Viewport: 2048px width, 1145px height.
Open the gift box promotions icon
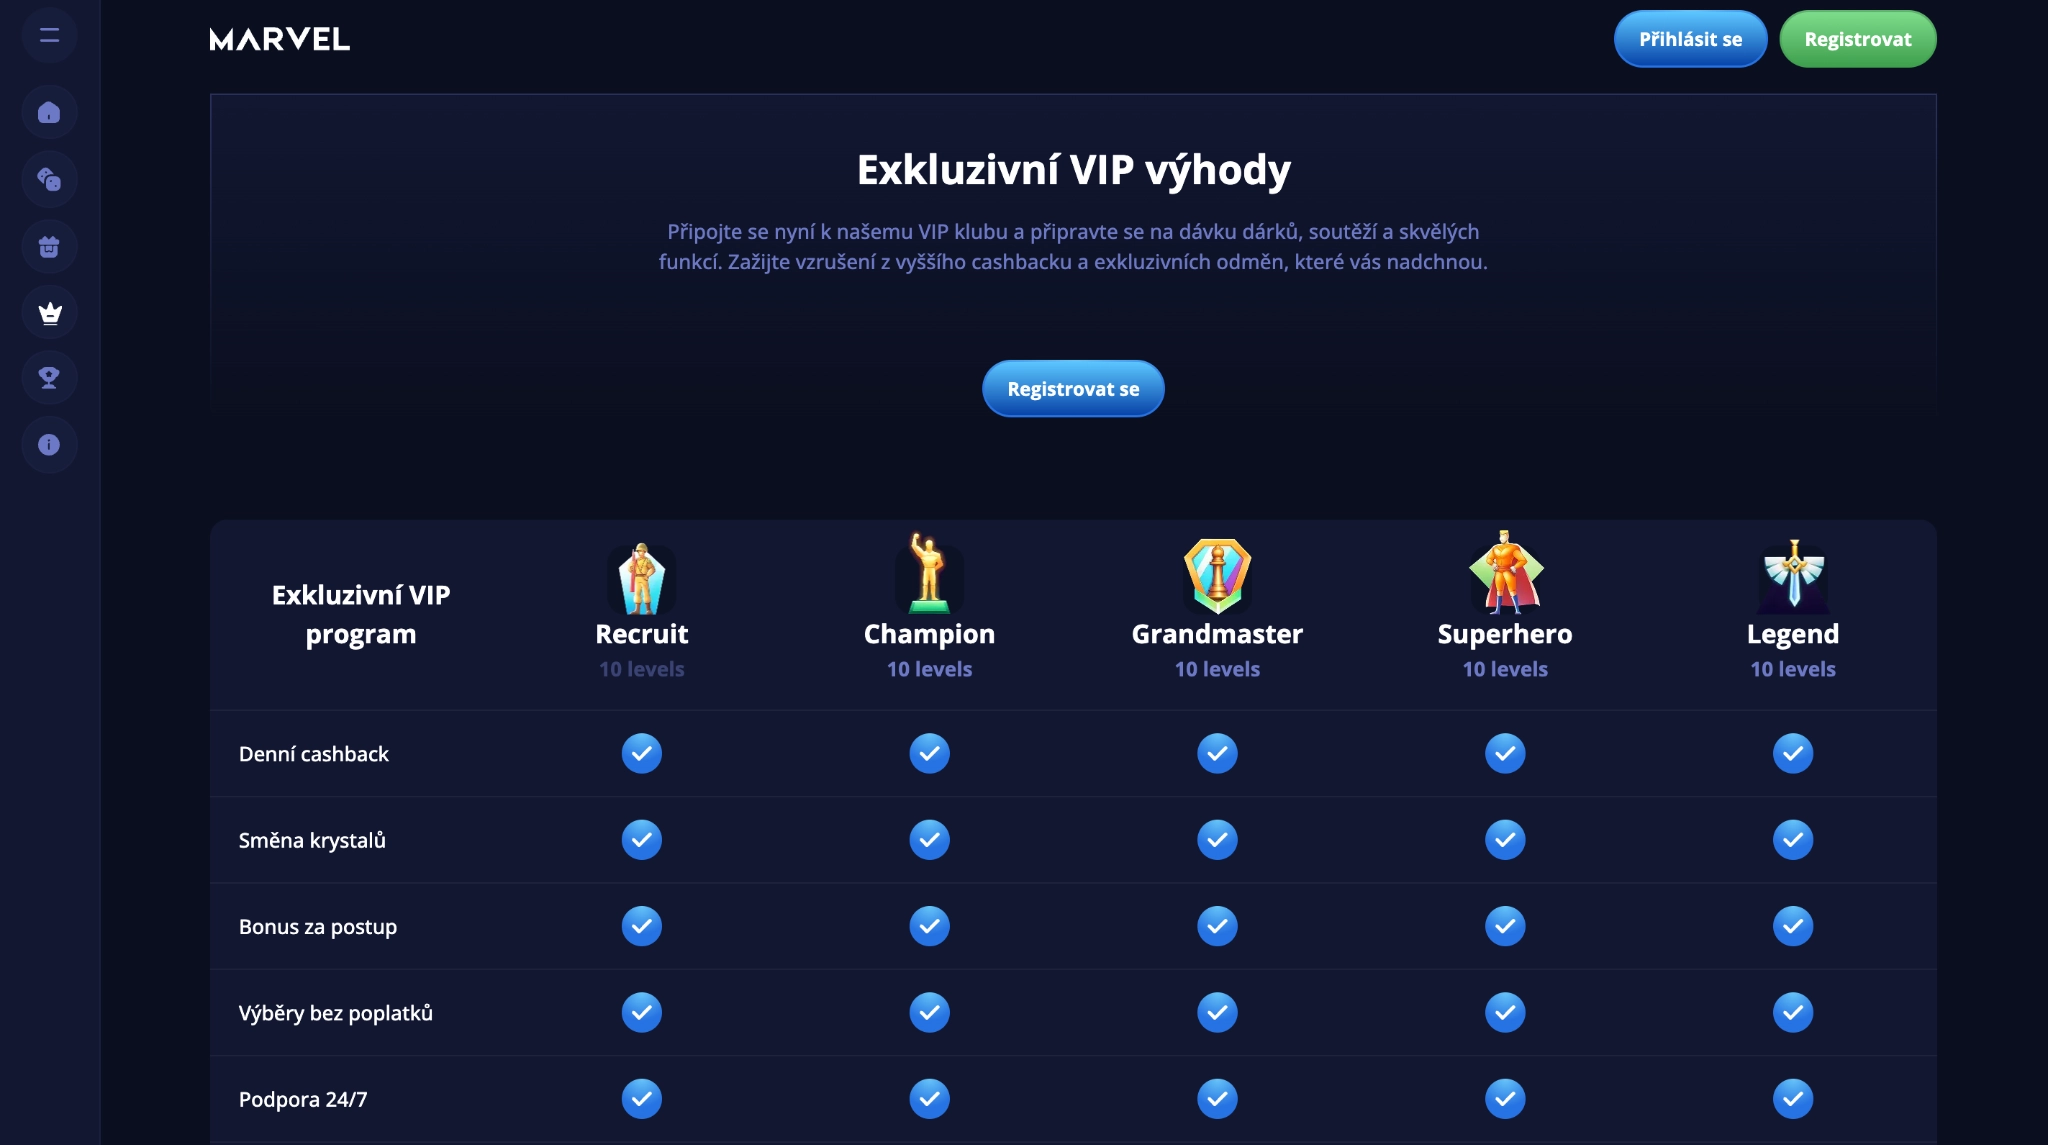tap(49, 247)
